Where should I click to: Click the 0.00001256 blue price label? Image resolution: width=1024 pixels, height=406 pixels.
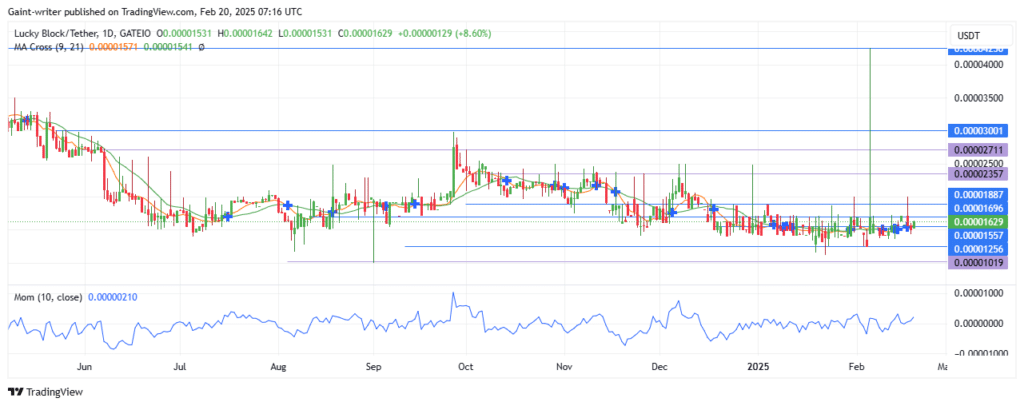(977, 249)
